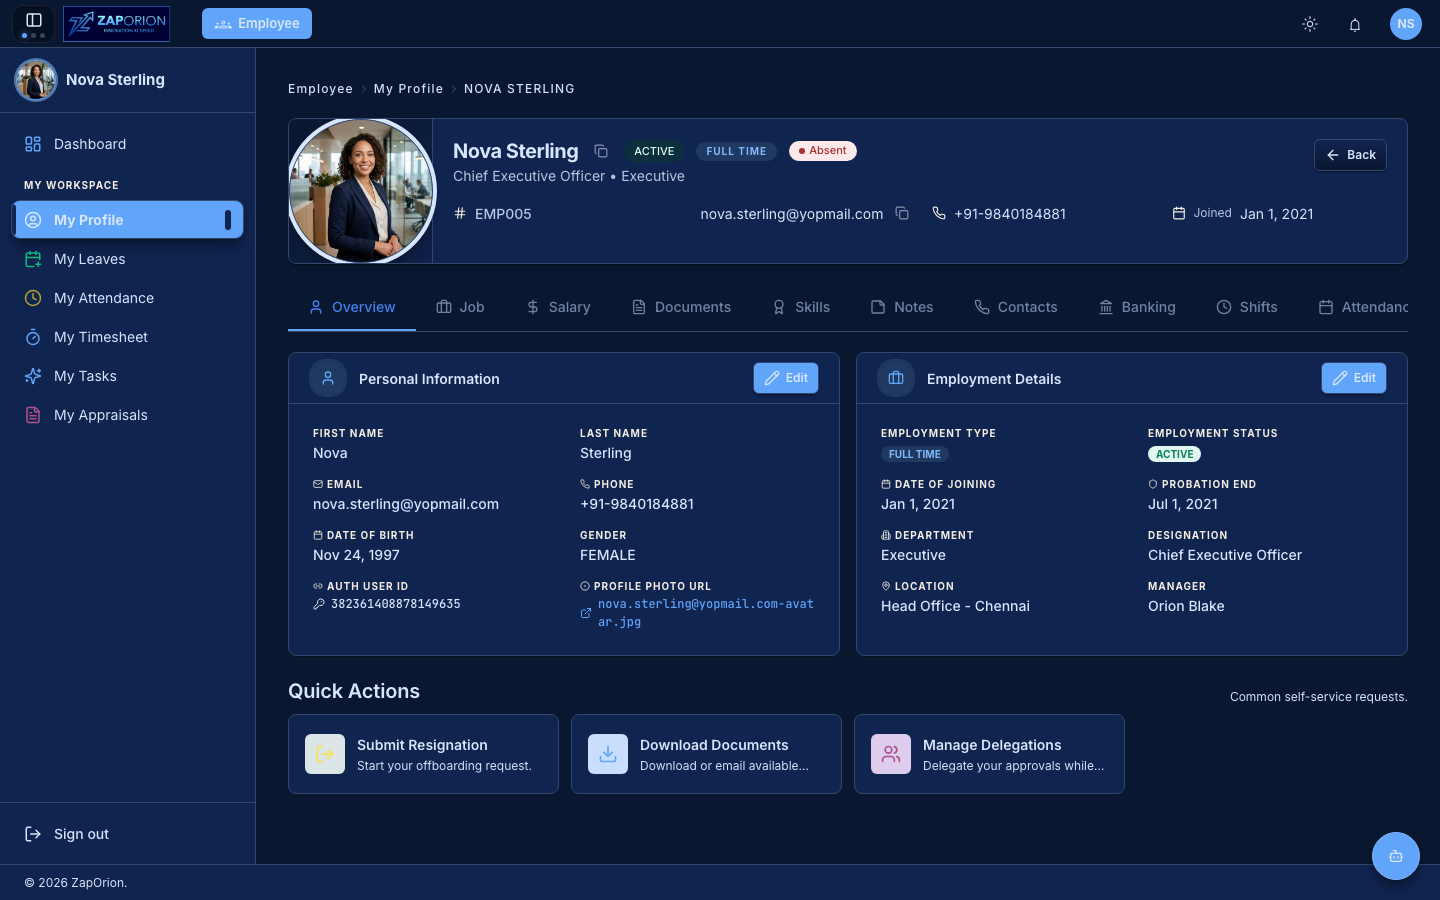
Task: Open the Shifts tab
Action: point(1247,307)
